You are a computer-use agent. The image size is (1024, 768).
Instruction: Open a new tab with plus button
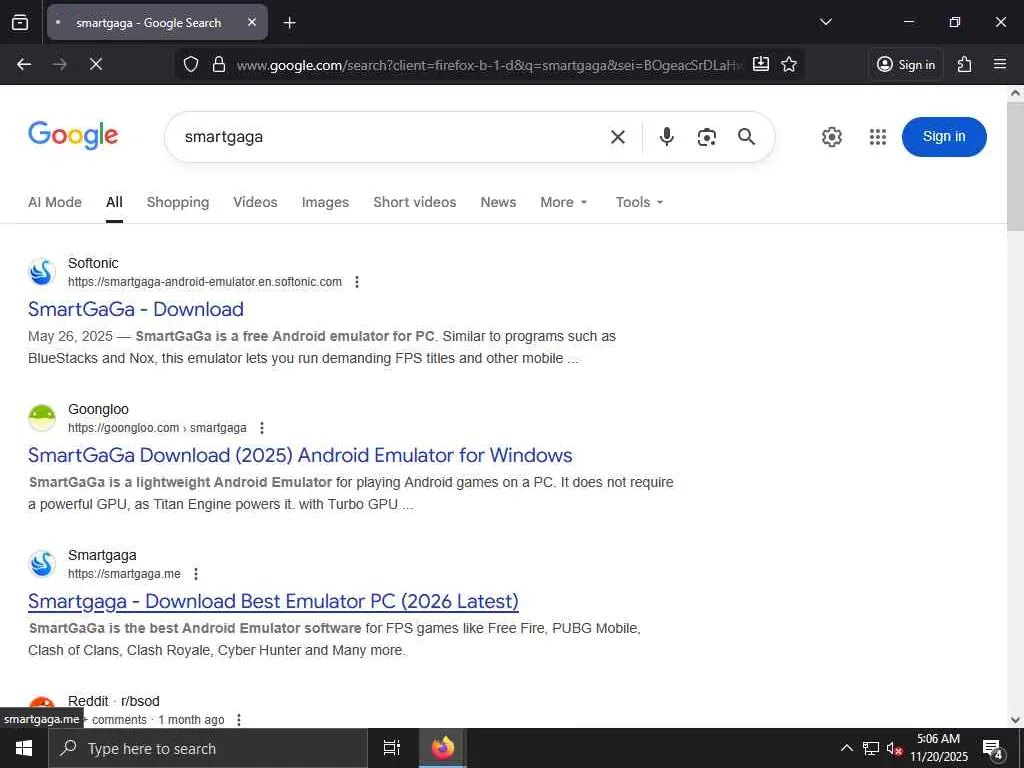click(x=289, y=23)
